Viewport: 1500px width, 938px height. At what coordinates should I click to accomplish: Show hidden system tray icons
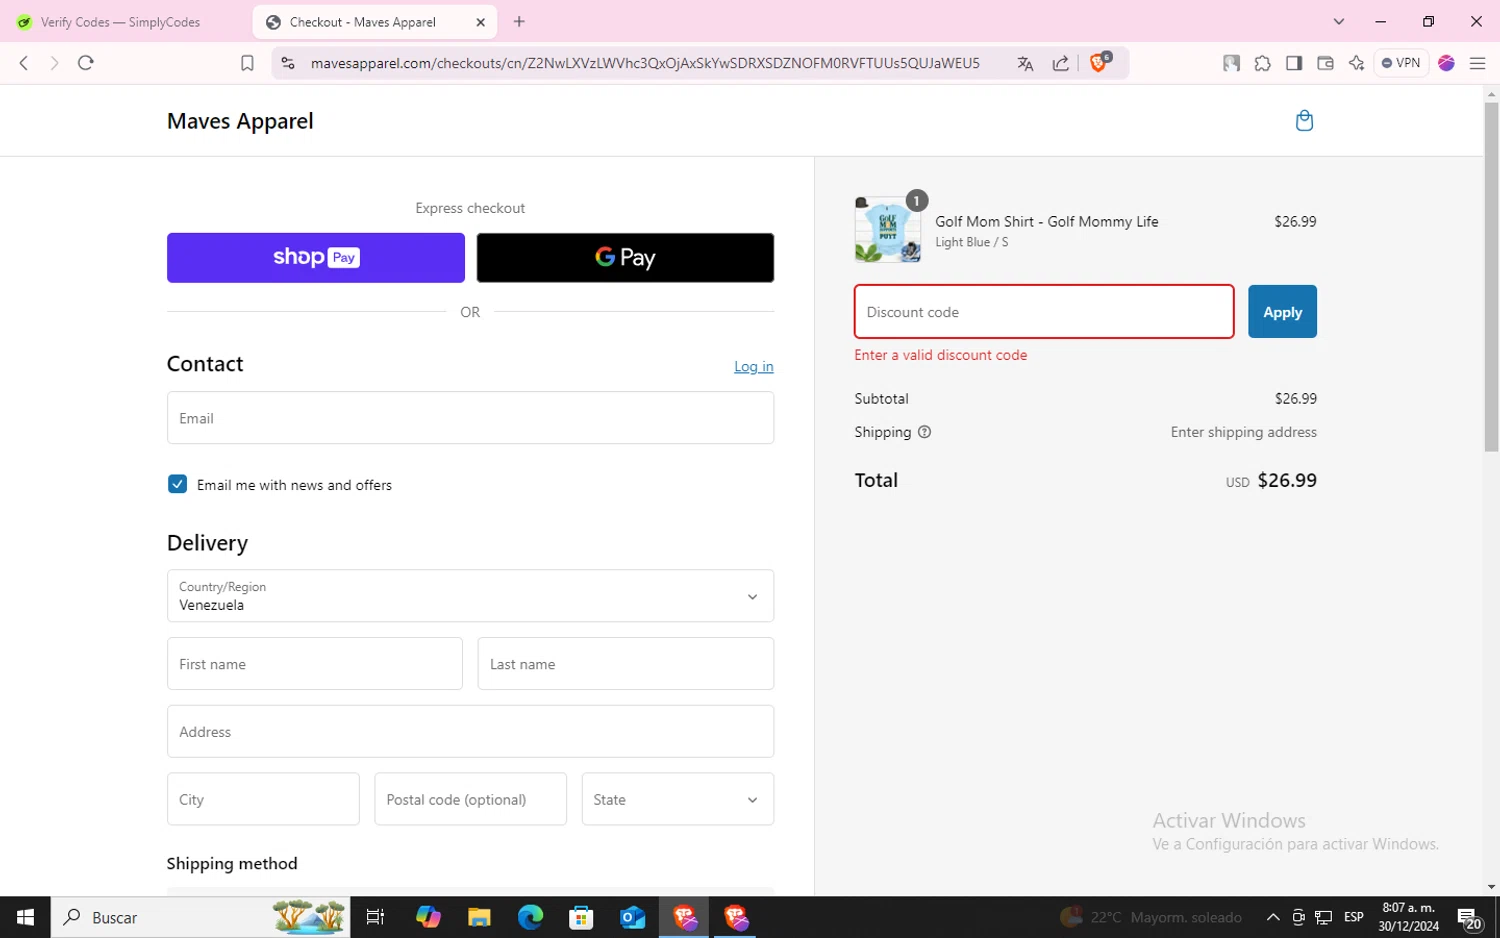pos(1273,917)
